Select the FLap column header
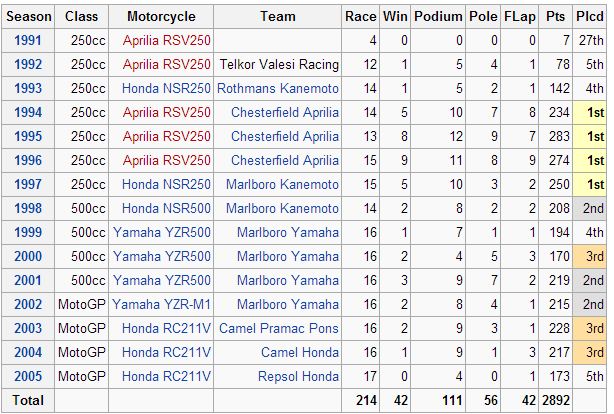Viewport: 614px width, 414px height. [522, 16]
